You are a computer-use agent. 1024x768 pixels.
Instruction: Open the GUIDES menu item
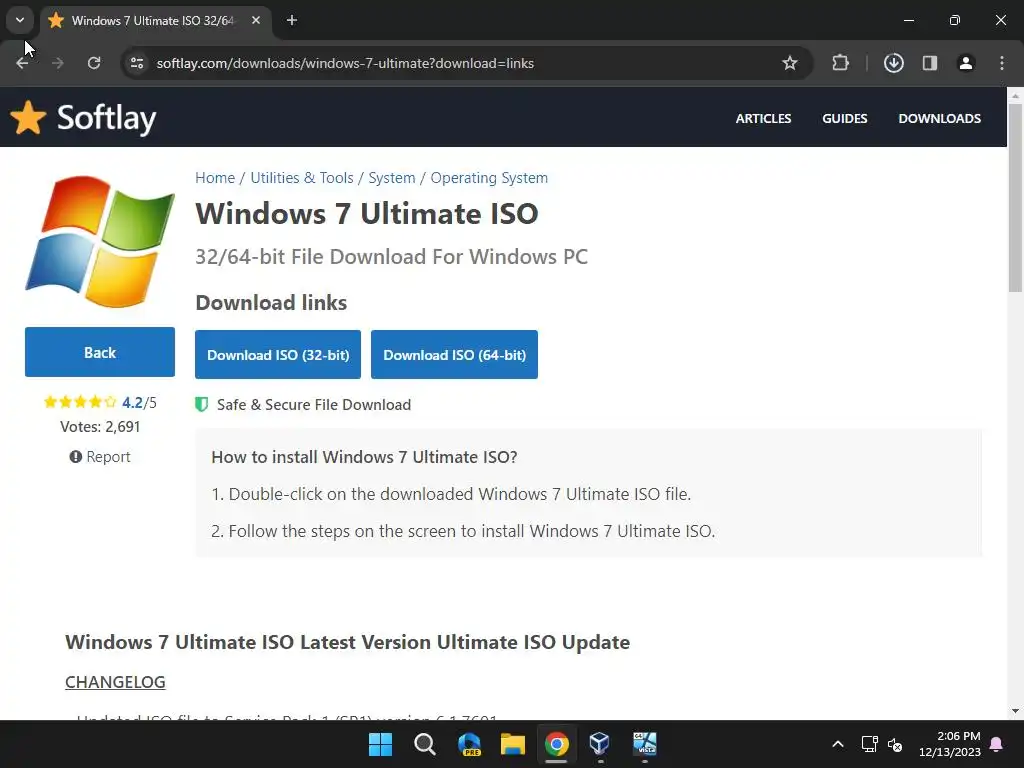click(844, 118)
